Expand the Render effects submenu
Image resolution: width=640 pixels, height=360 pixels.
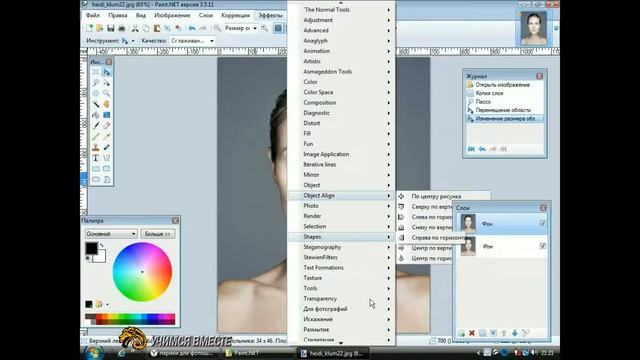pyautogui.click(x=341, y=216)
